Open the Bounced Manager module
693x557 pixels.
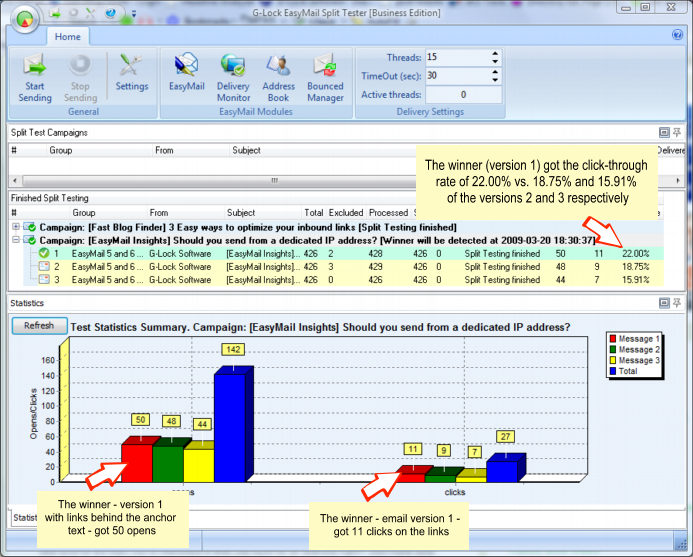325,78
